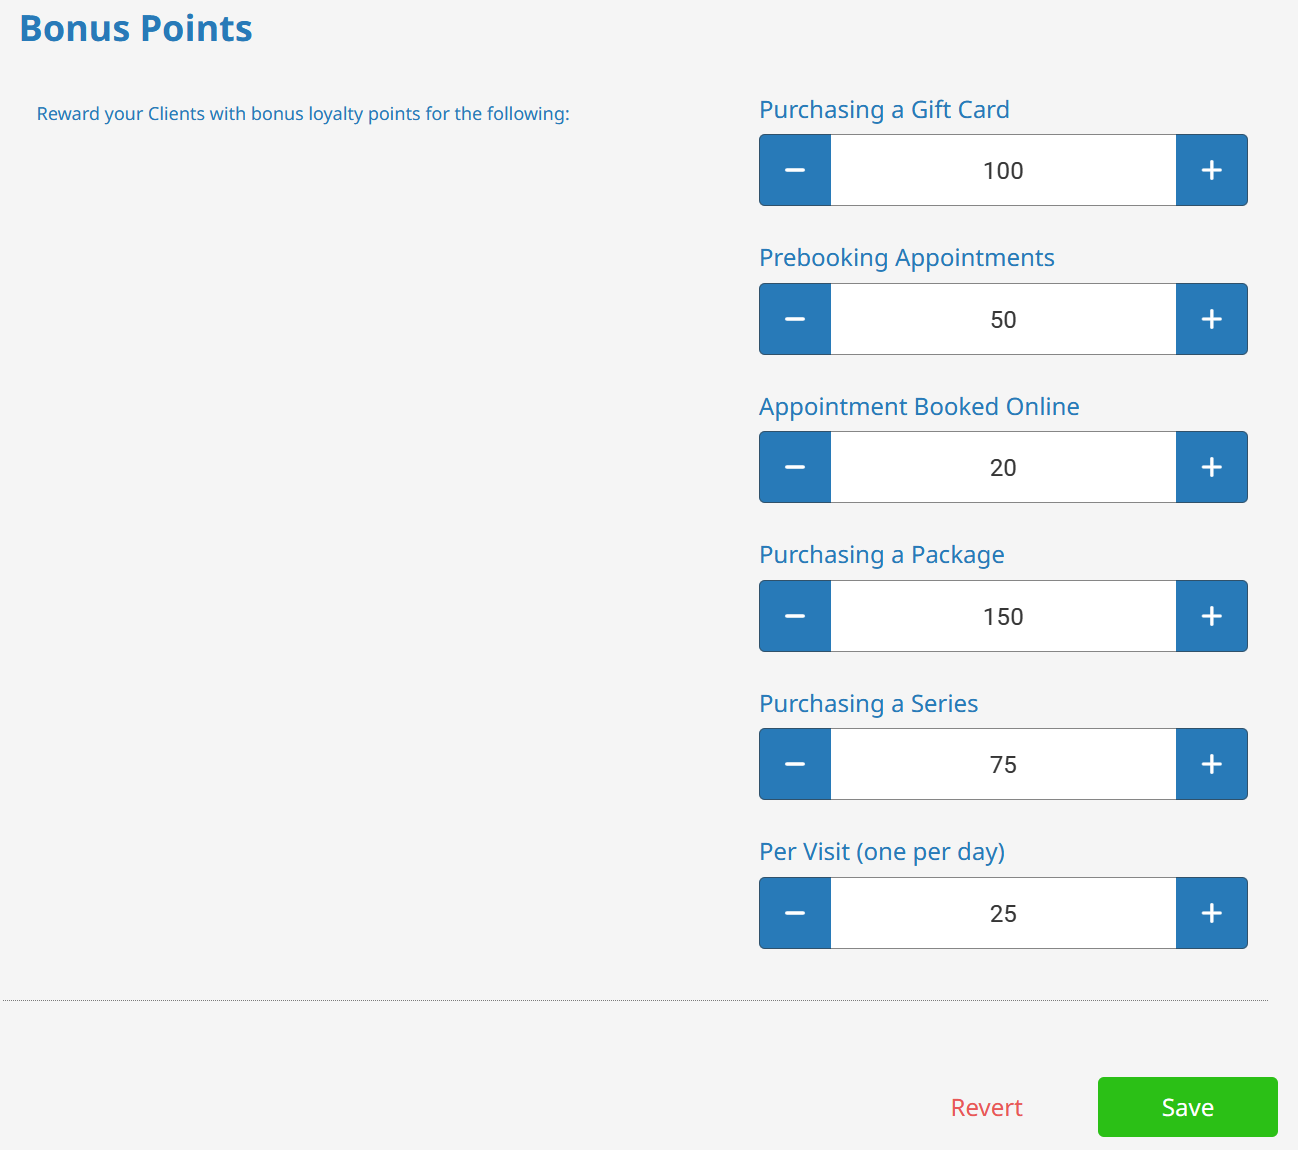The height and width of the screenshot is (1150, 1298).
Task: Decrease Prebooking Appointments bonus points
Action: [795, 319]
